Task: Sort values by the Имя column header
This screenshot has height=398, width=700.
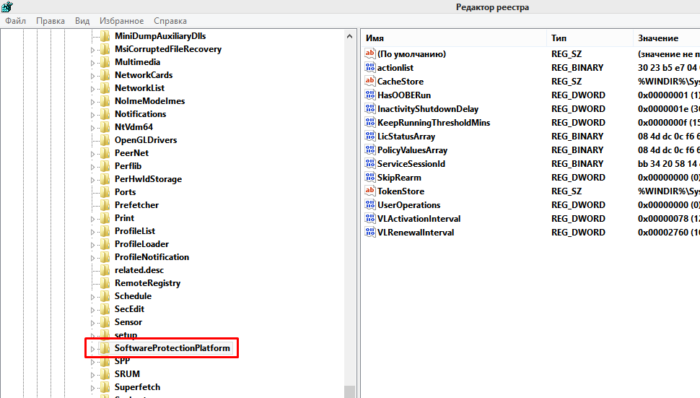Action: click(453, 38)
